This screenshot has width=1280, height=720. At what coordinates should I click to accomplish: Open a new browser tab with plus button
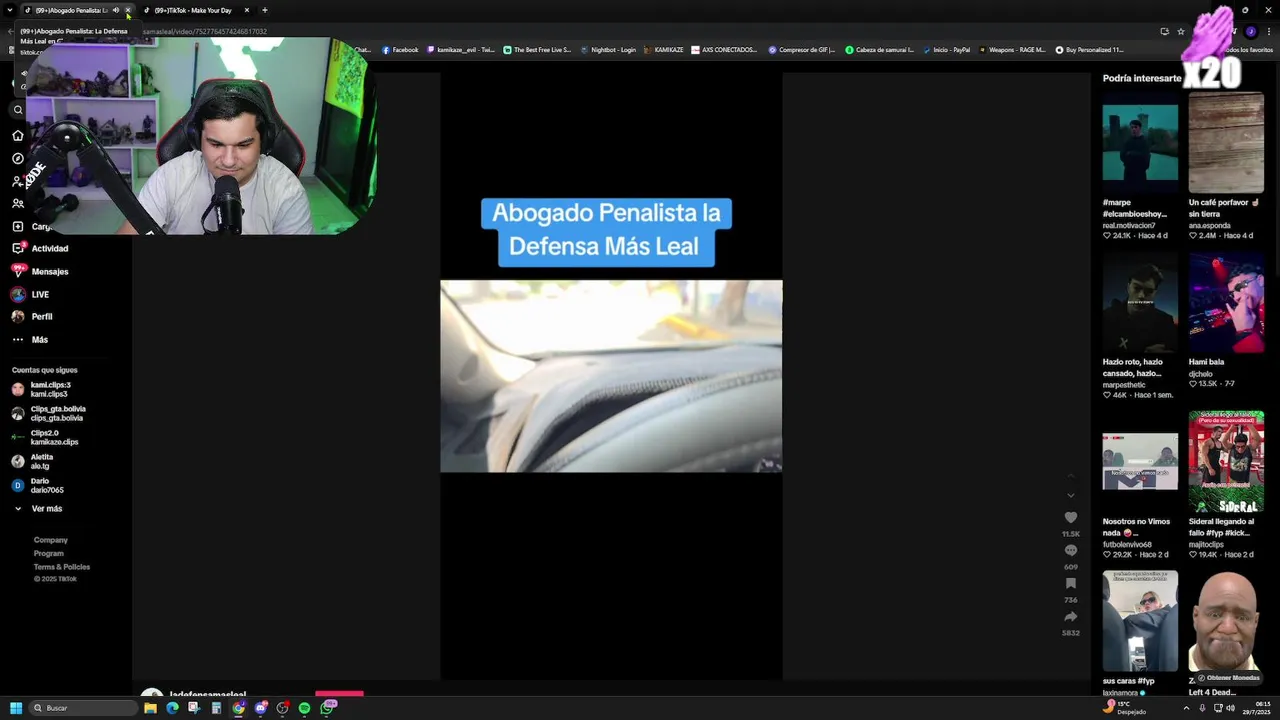pyautogui.click(x=265, y=10)
